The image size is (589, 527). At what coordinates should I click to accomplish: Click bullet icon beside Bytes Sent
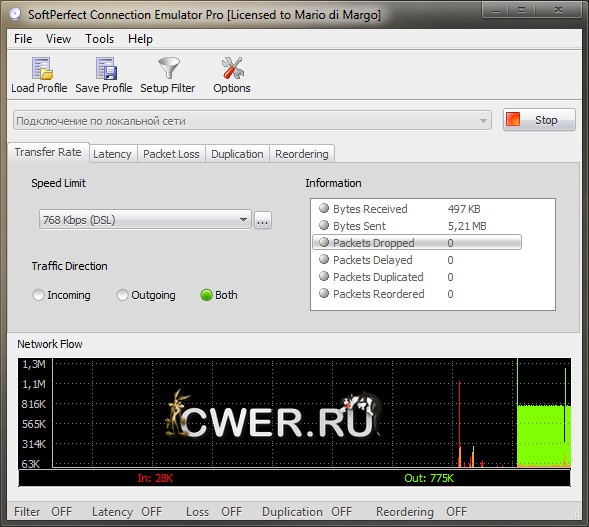click(x=324, y=225)
